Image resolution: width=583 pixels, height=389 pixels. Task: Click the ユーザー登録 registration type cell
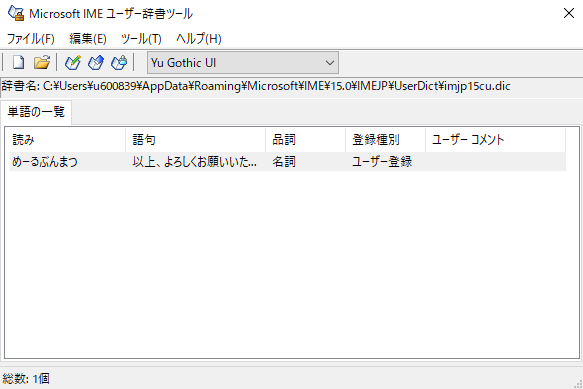[x=382, y=162]
